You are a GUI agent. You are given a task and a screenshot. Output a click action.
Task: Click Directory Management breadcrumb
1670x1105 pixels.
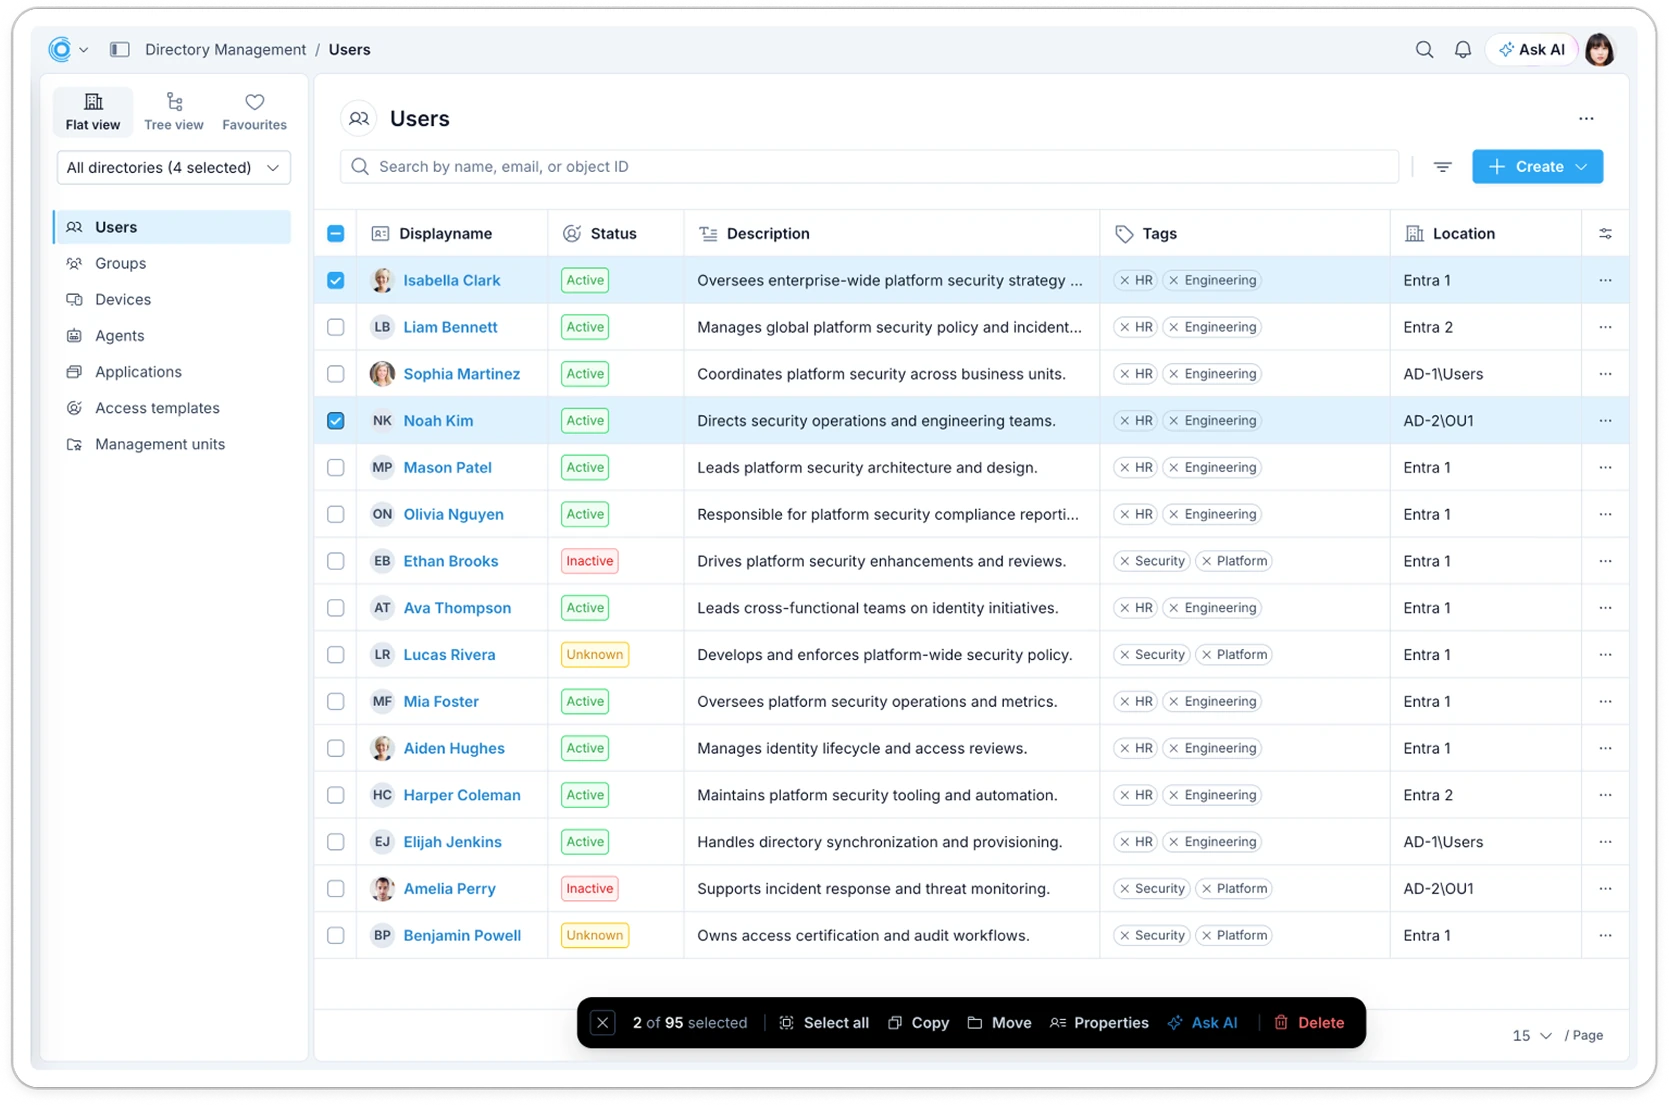point(225,49)
